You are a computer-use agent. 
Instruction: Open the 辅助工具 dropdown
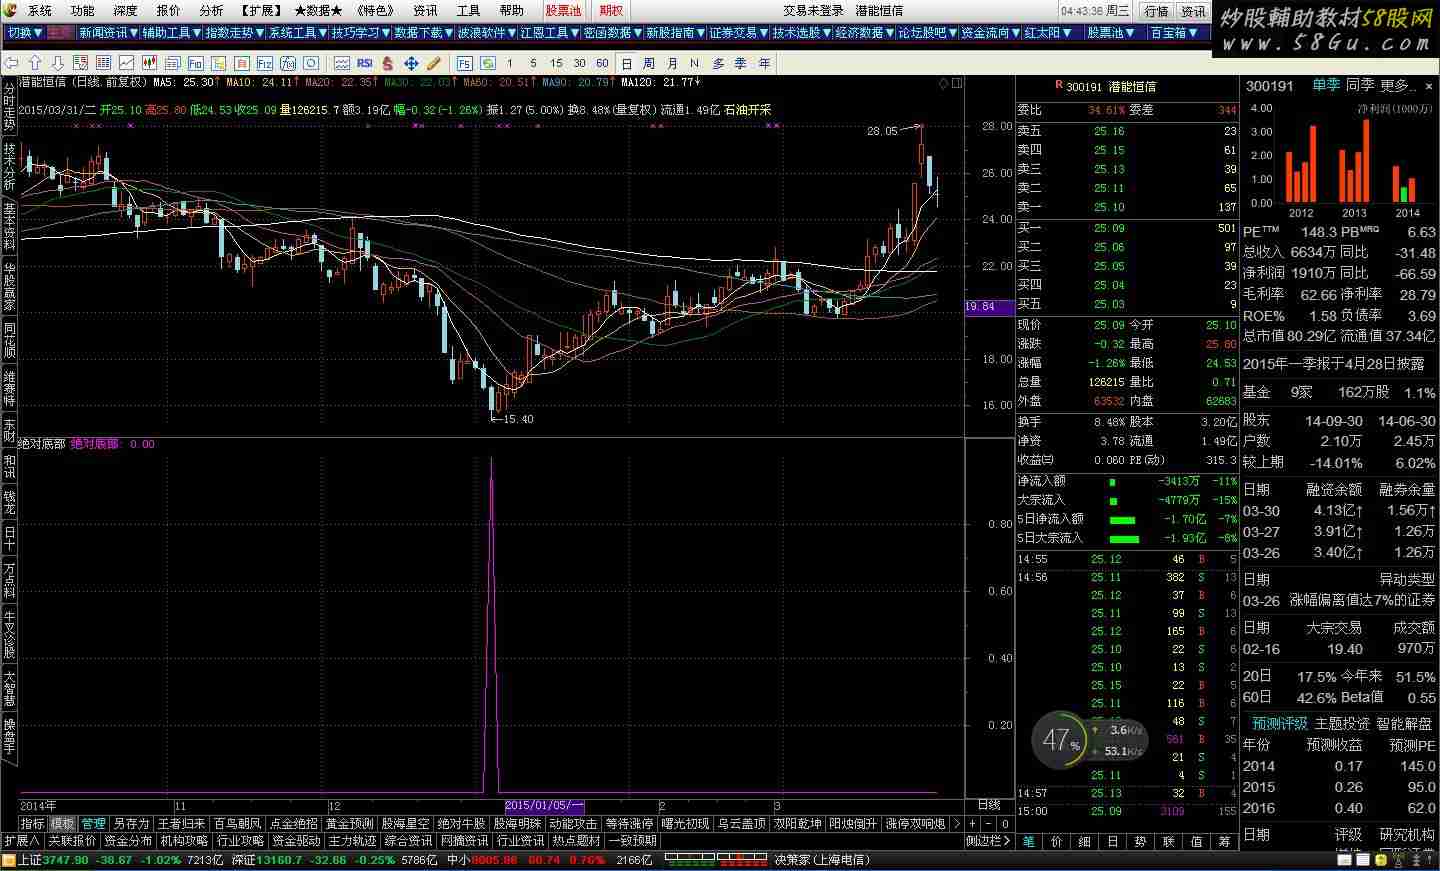[x=170, y=33]
